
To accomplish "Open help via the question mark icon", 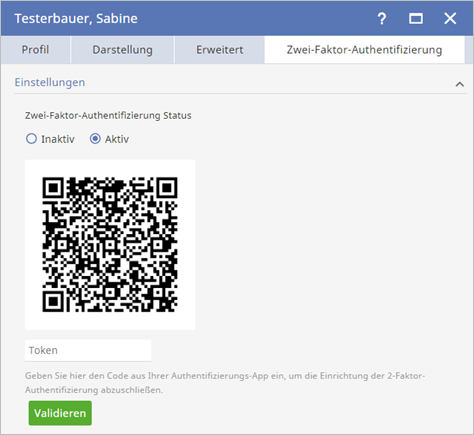I will coord(382,19).
